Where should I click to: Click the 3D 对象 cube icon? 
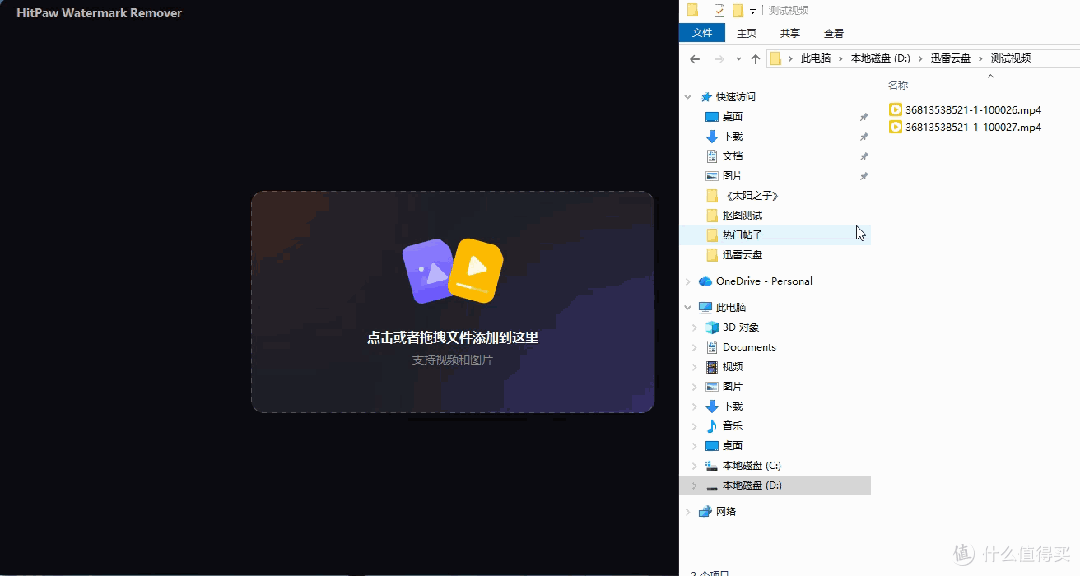point(712,327)
